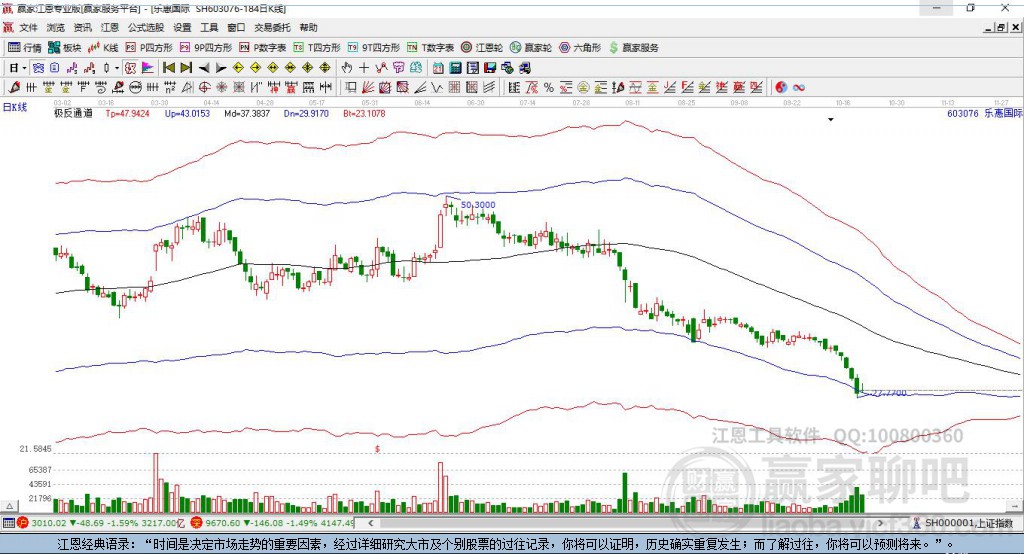The image size is (1024, 554).
Task: Open the 交易委托 menu
Action: pyautogui.click(x=272, y=27)
